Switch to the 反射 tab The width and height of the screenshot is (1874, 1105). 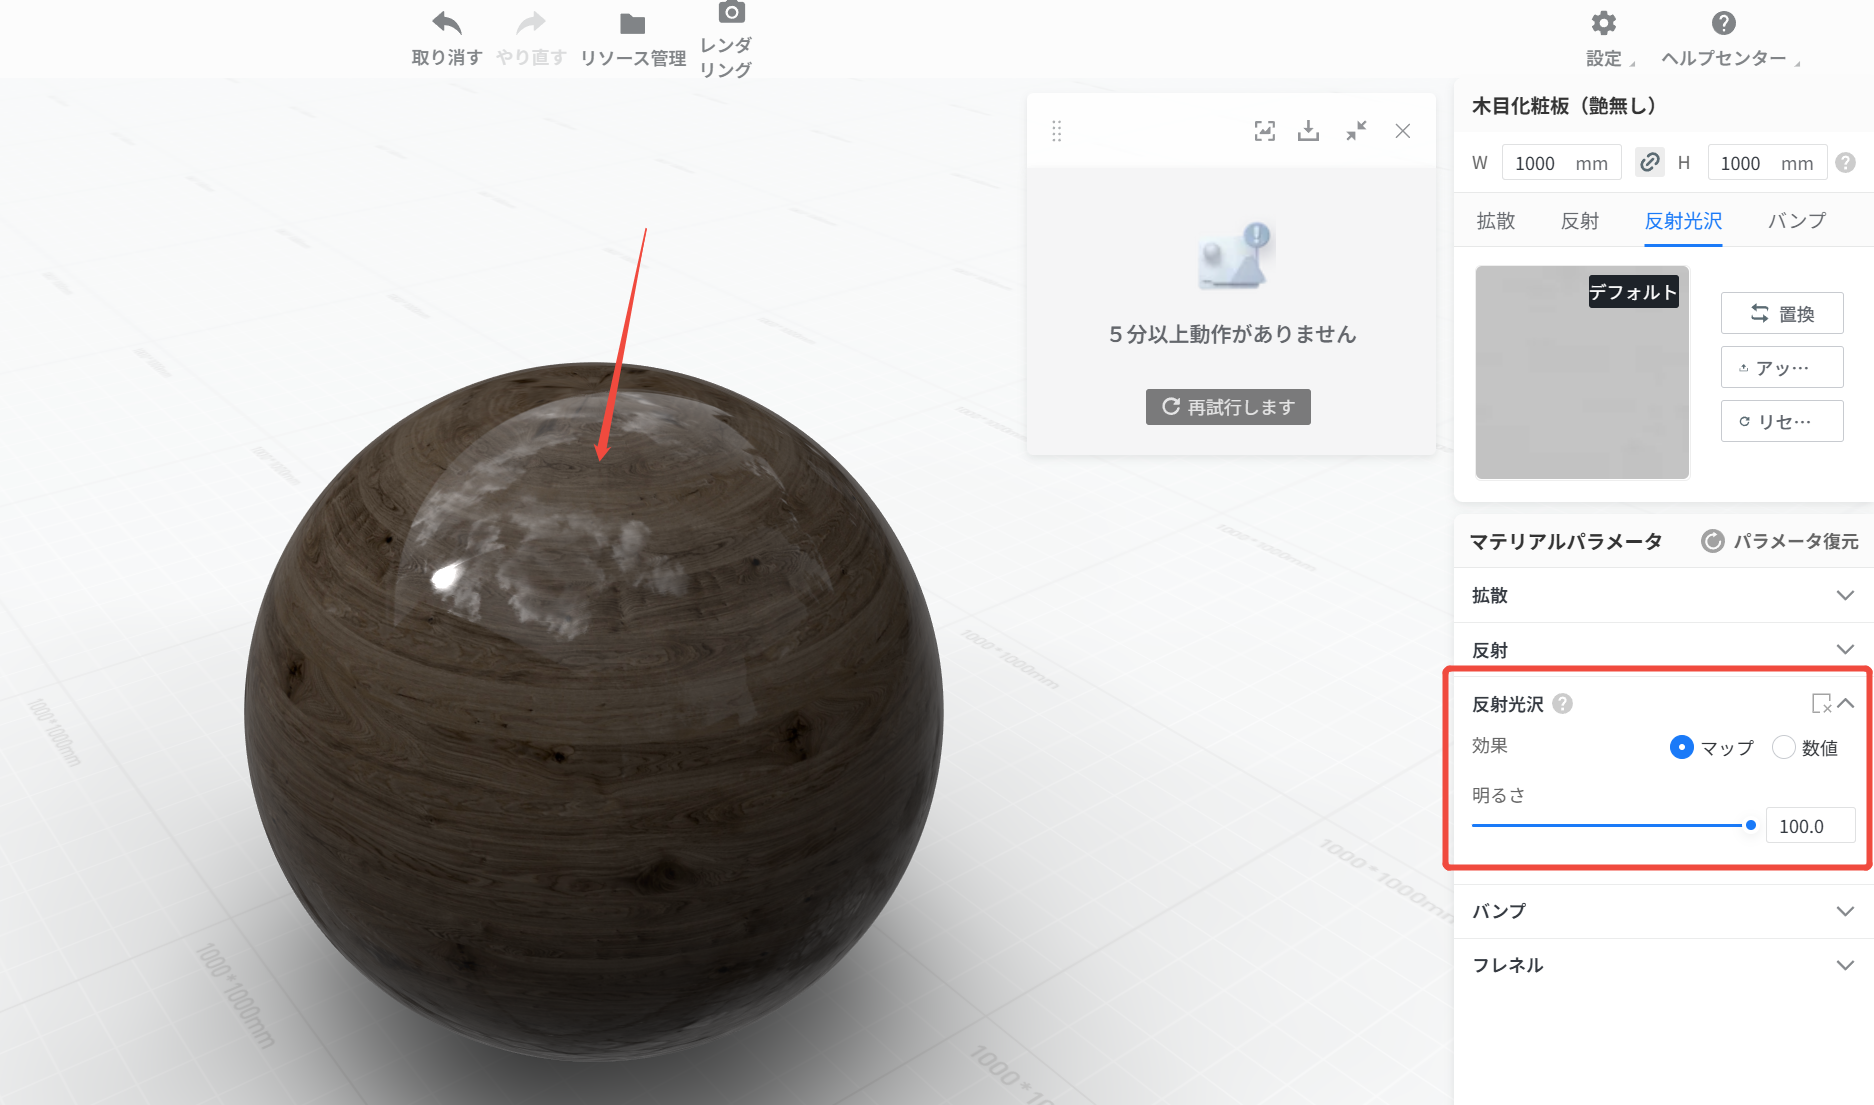coord(1580,221)
